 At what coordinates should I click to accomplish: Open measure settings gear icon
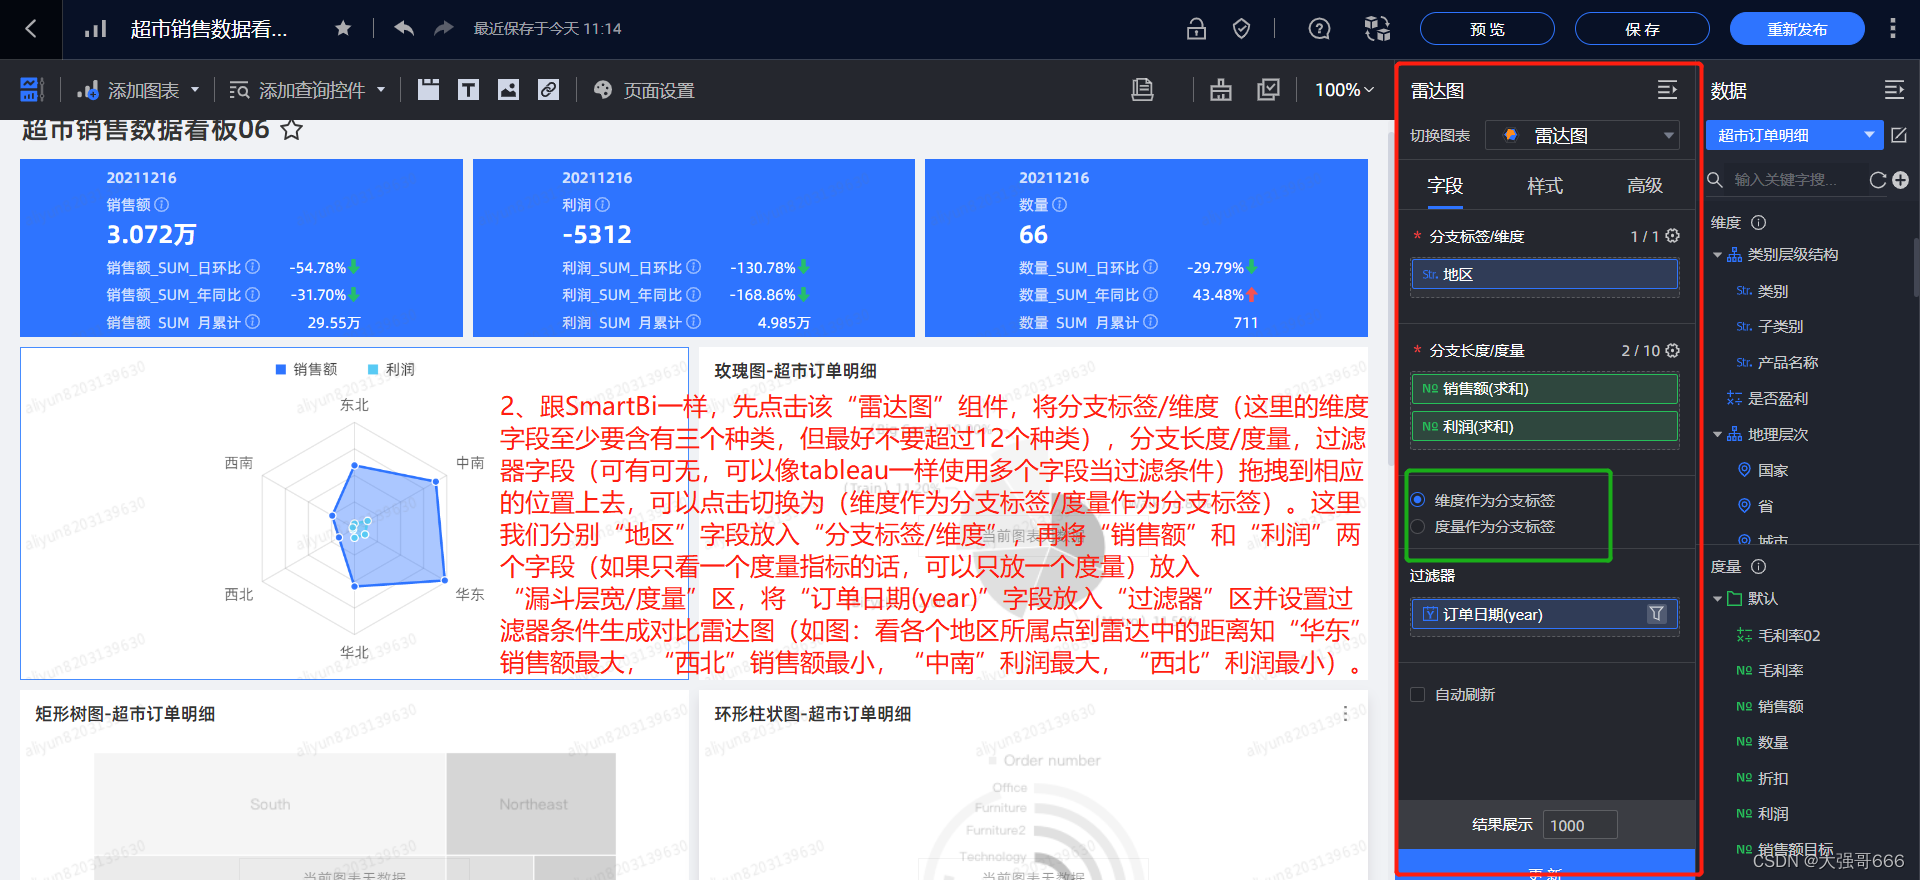tap(1673, 350)
